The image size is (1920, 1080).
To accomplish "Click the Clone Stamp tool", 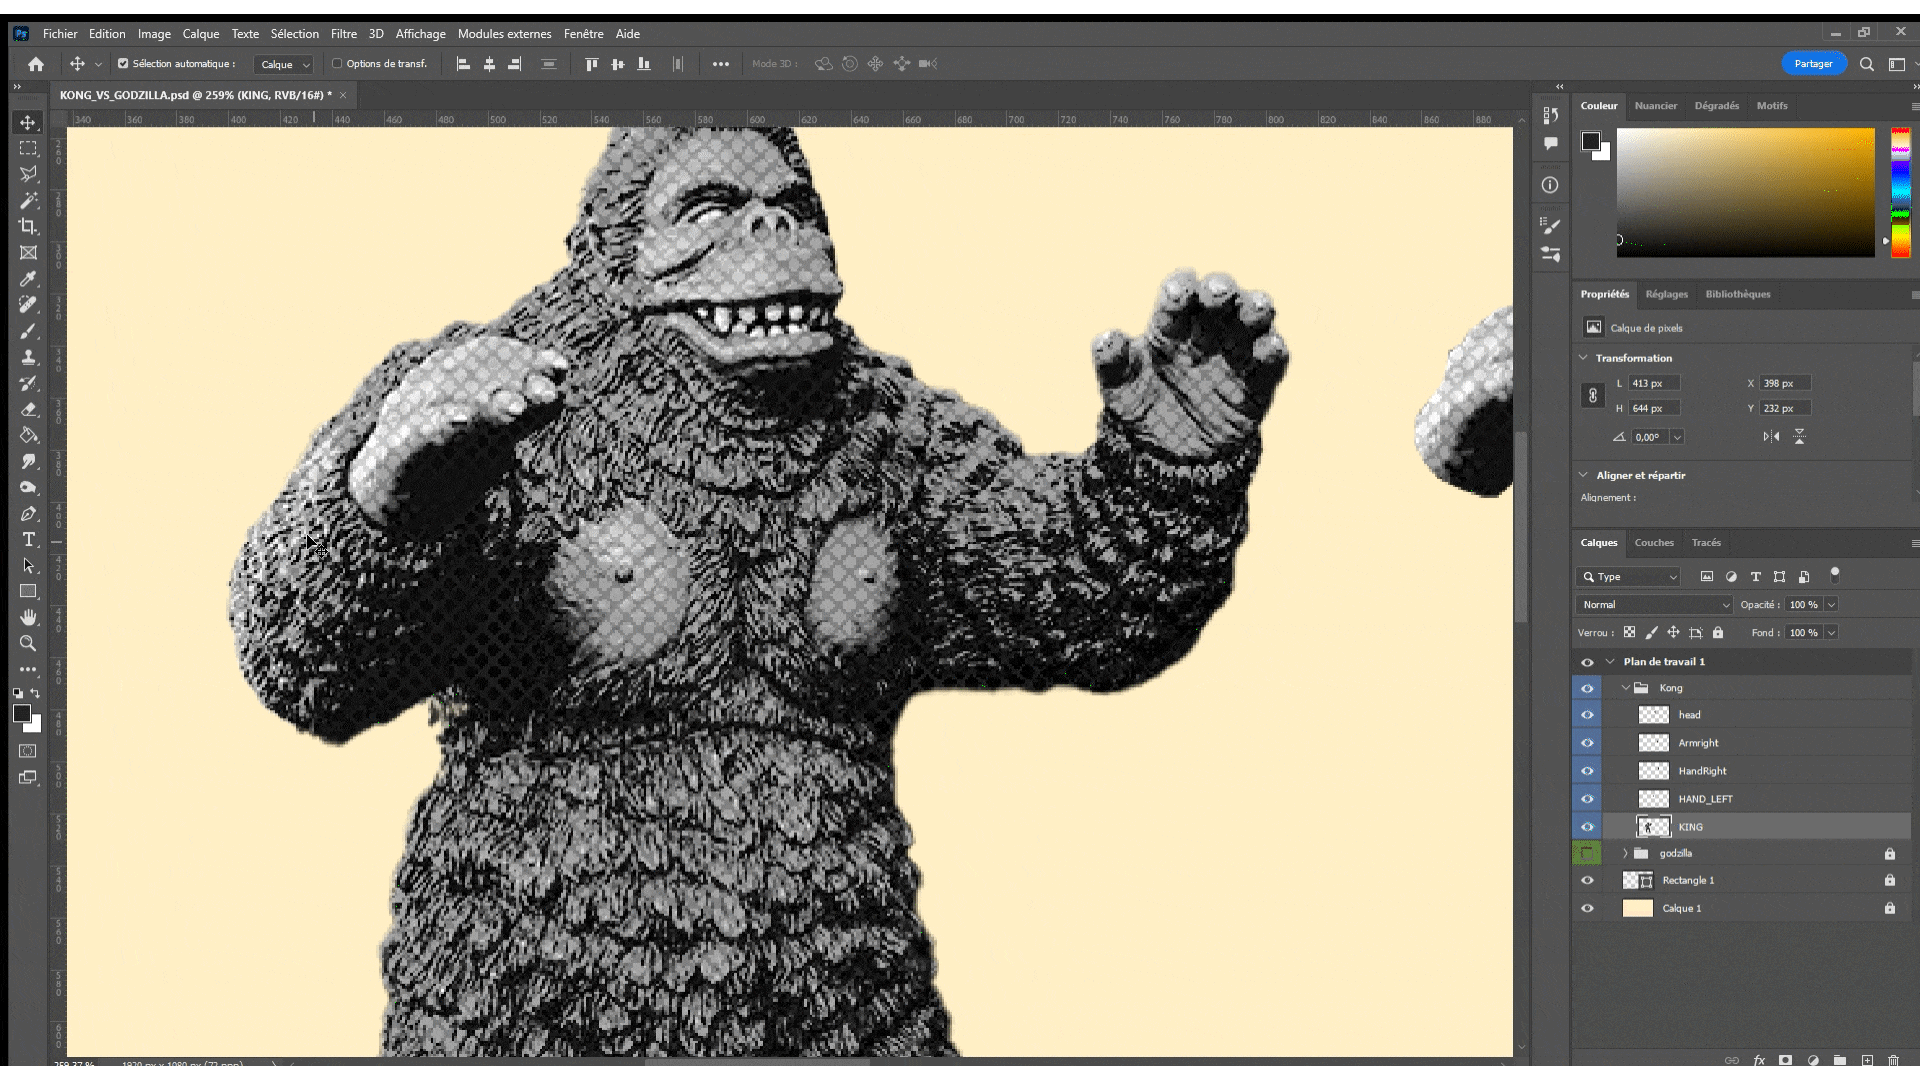I will click(x=28, y=357).
